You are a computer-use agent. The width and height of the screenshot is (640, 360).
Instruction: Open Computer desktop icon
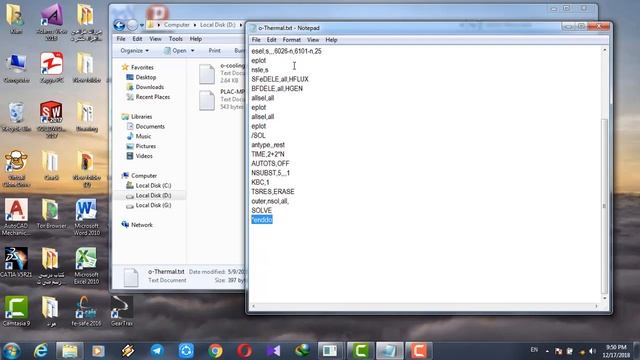tap(16, 69)
